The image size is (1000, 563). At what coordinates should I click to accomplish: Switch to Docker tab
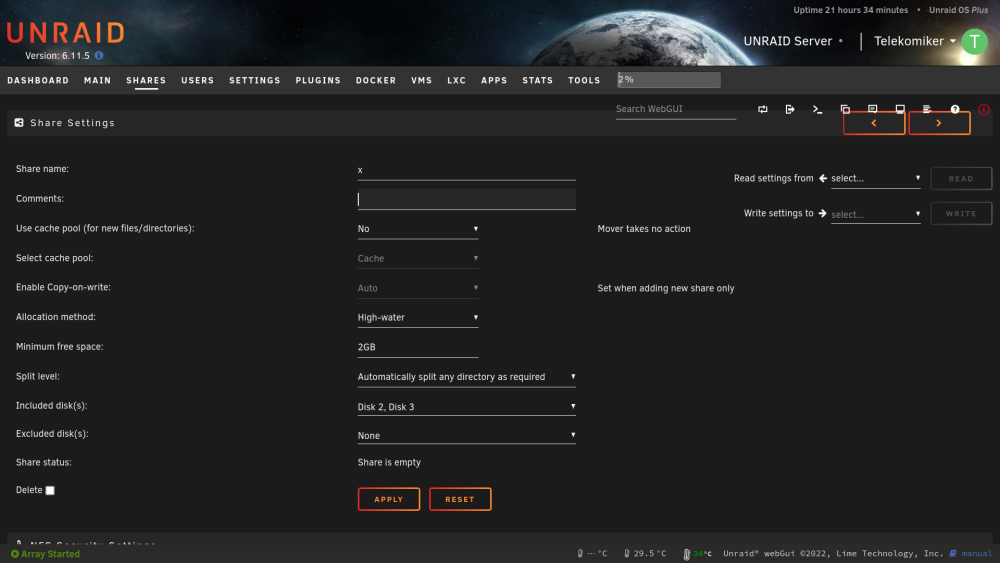pos(376,80)
